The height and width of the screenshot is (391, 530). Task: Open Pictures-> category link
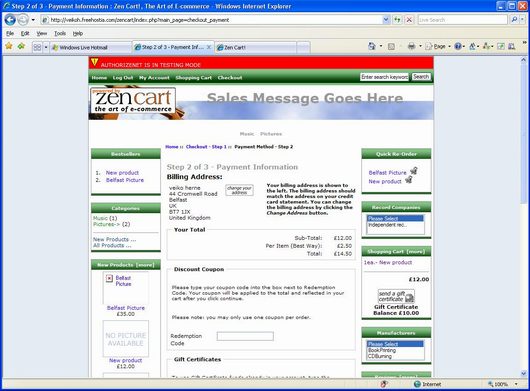pos(106,224)
